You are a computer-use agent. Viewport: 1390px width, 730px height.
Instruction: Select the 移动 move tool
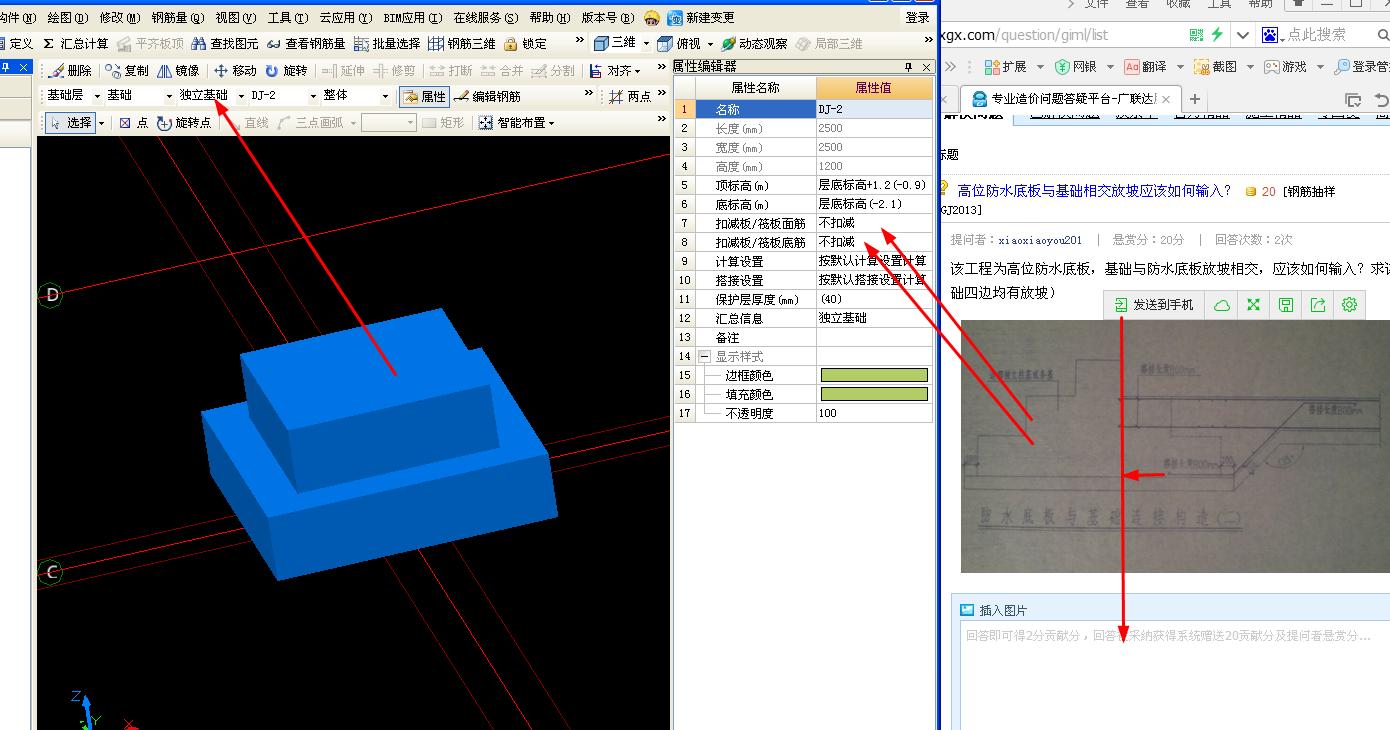click(236, 71)
